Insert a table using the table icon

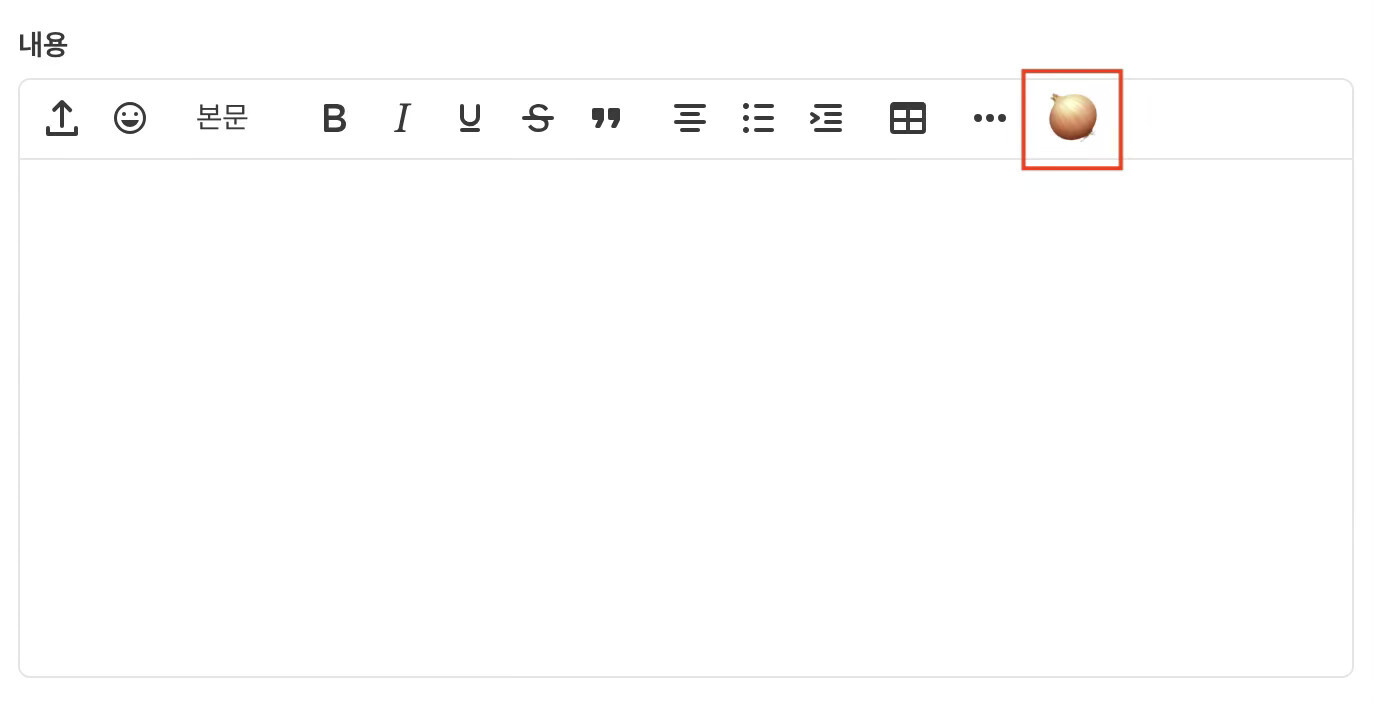point(908,118)
